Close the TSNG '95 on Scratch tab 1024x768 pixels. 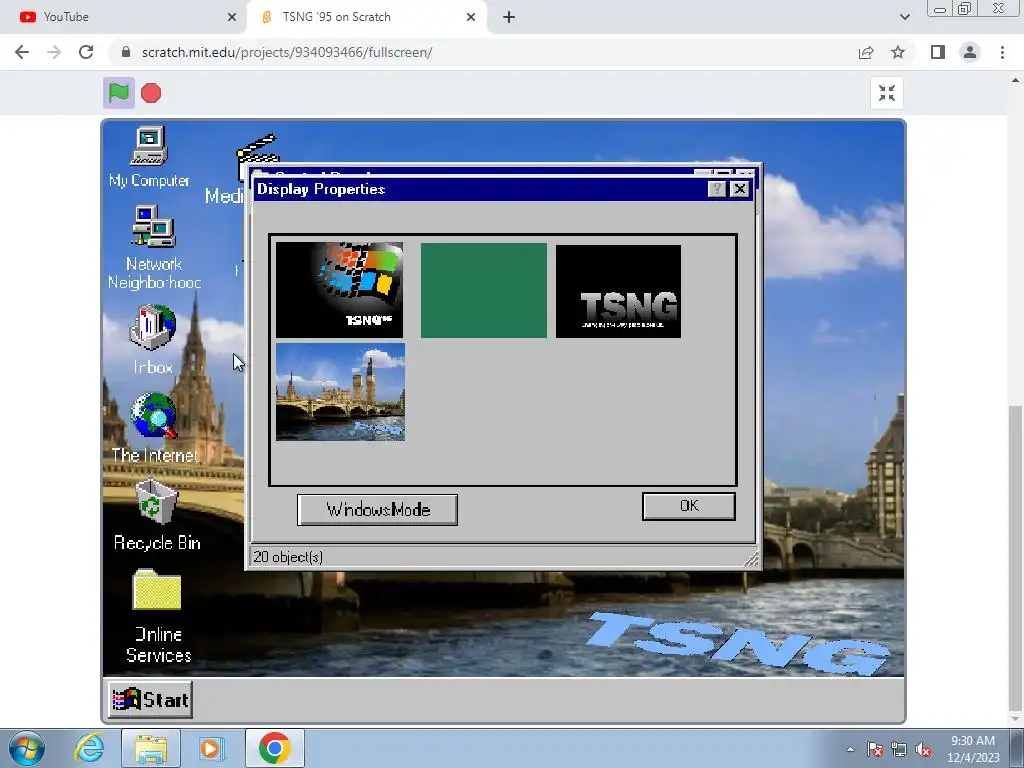(x=471, y=17)
